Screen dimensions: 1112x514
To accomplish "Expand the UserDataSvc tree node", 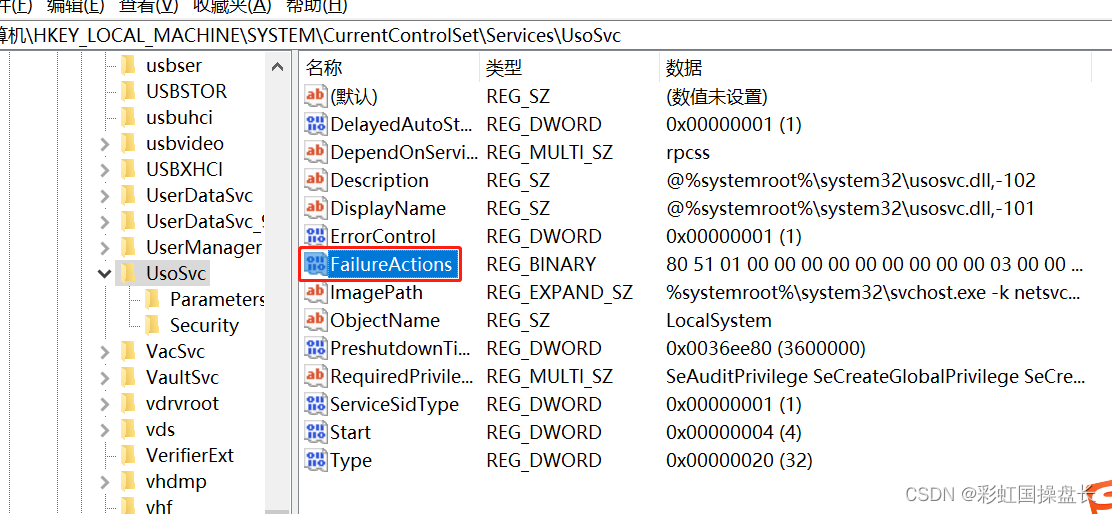I will [105, 196].
